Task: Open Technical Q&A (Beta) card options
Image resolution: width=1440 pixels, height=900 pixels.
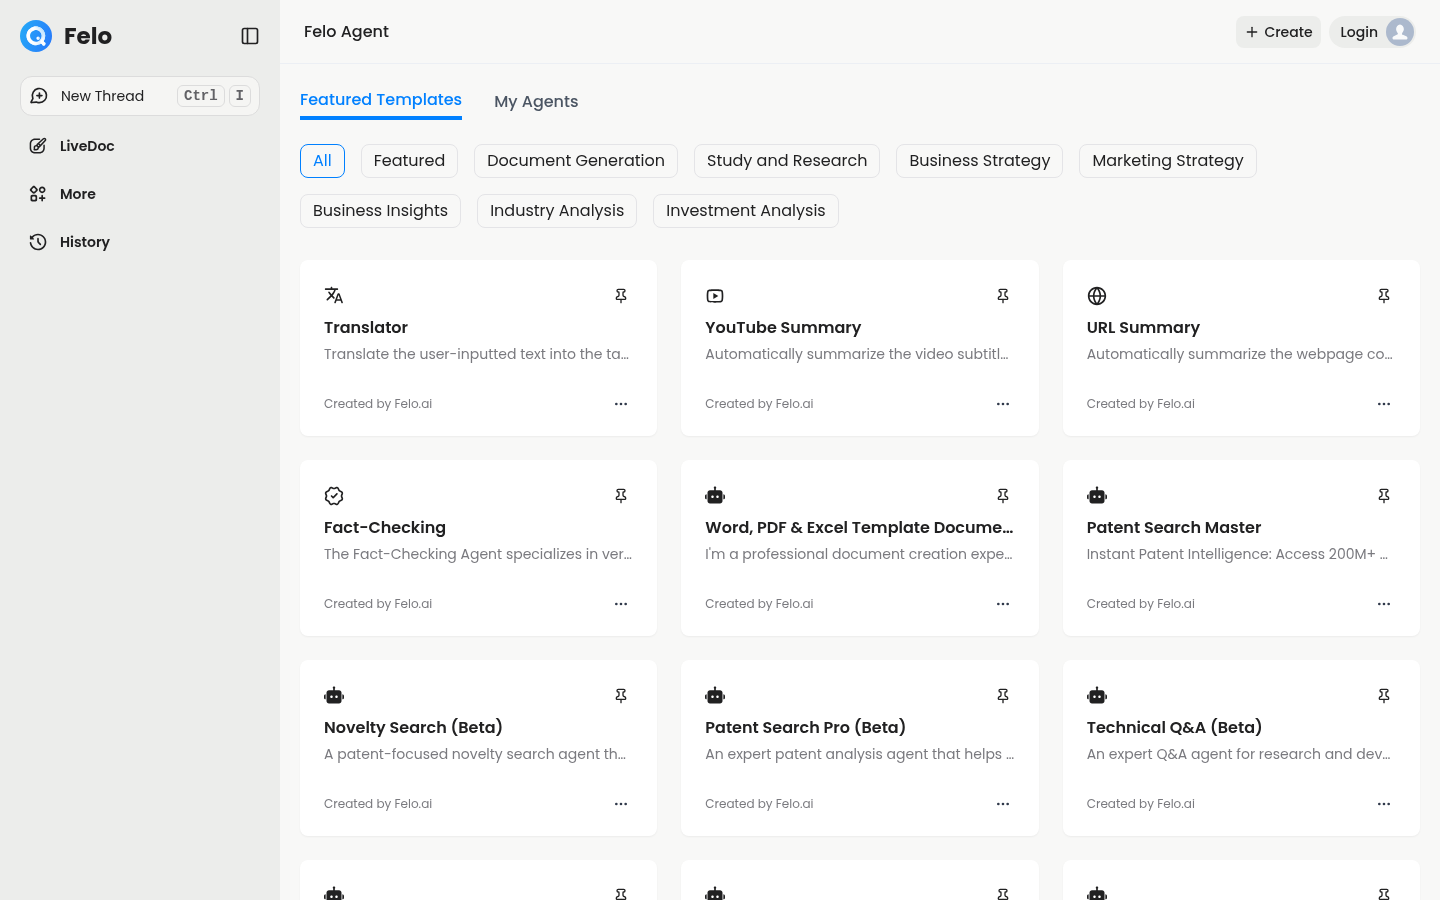Action: point(1384,804)
